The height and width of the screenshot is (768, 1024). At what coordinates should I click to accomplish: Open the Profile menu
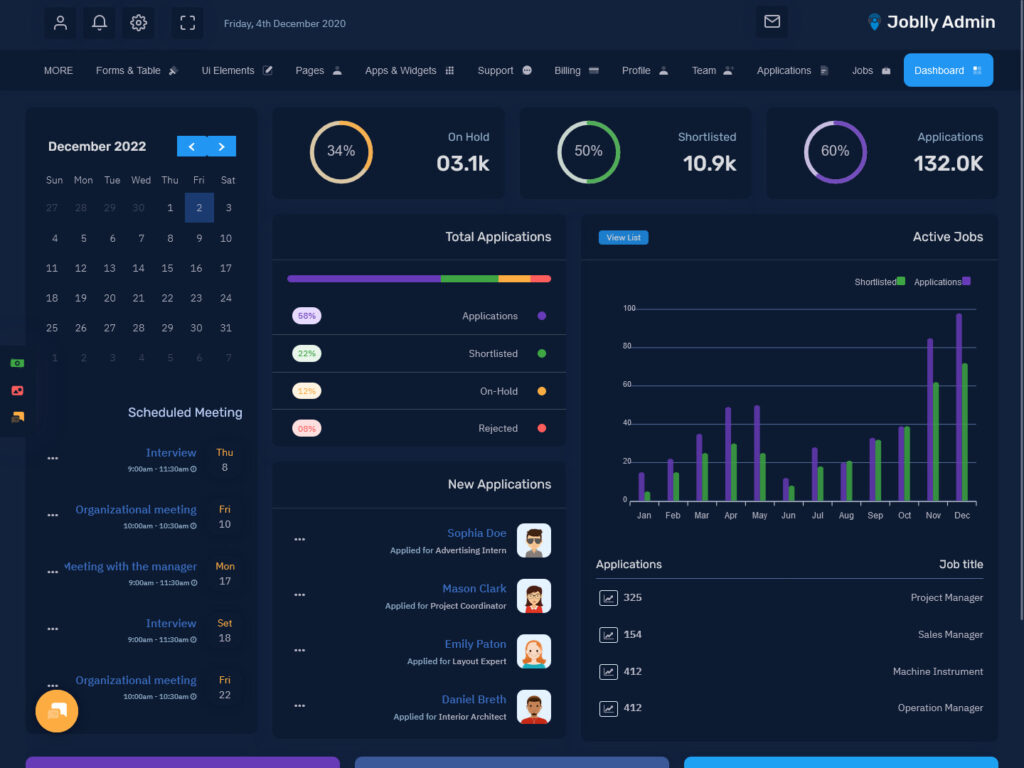(645, 71)
